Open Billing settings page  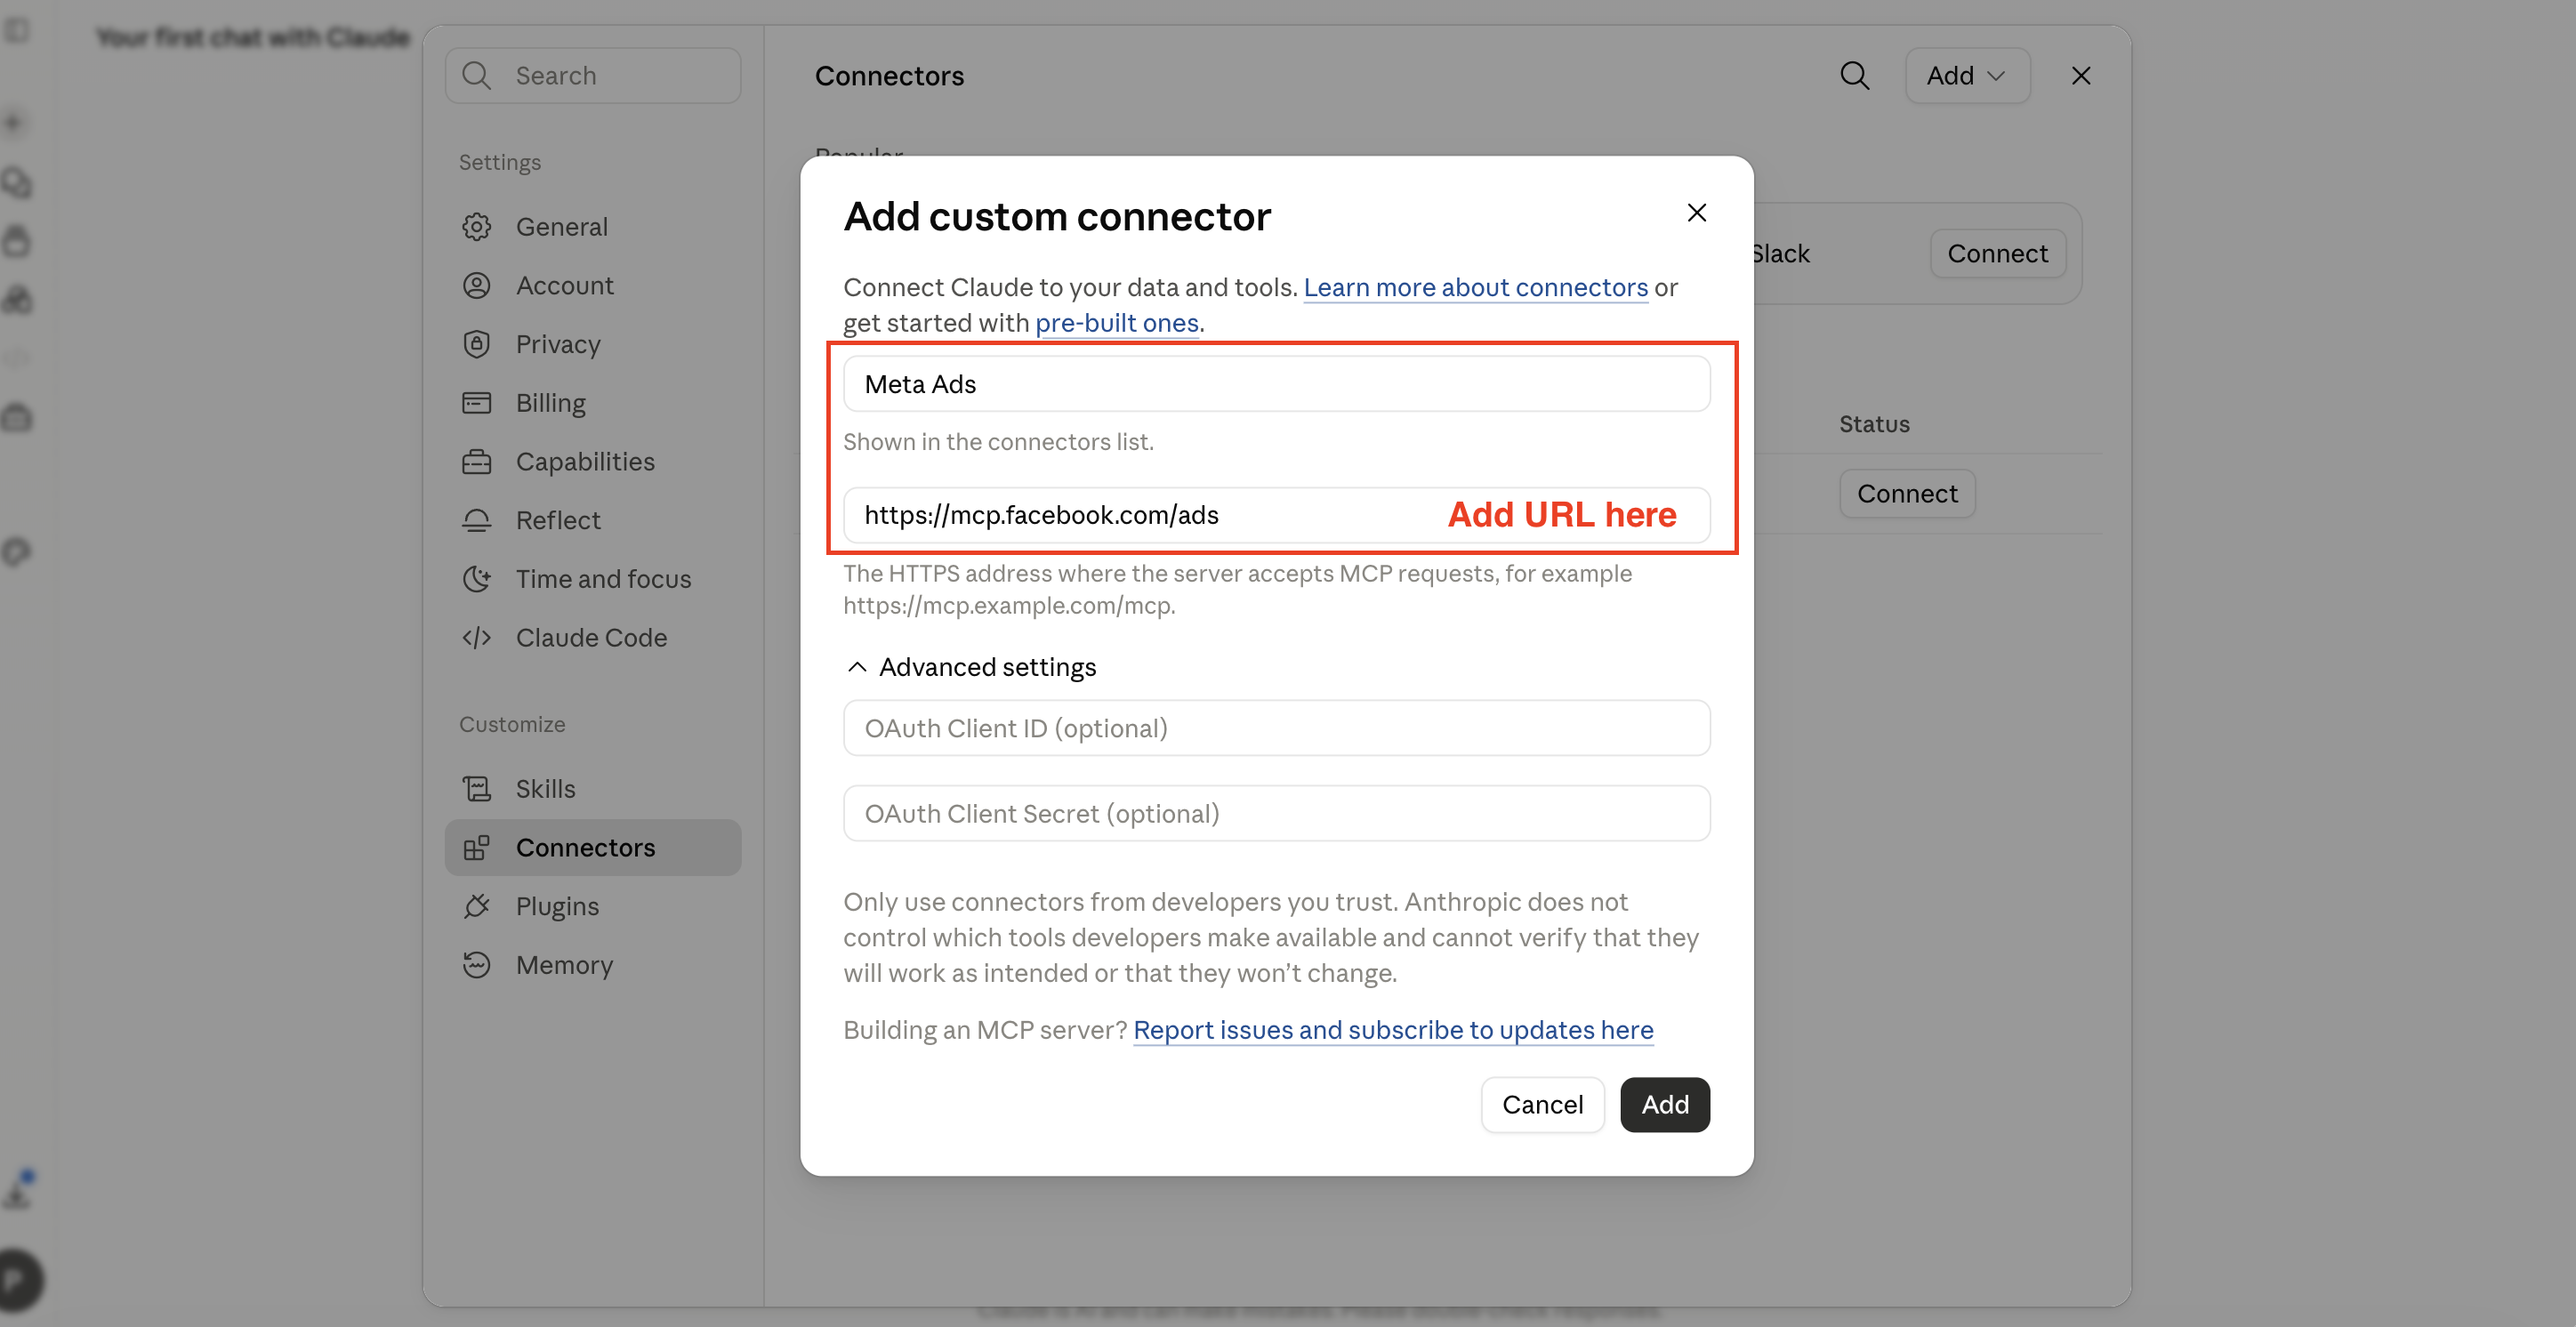593,403
